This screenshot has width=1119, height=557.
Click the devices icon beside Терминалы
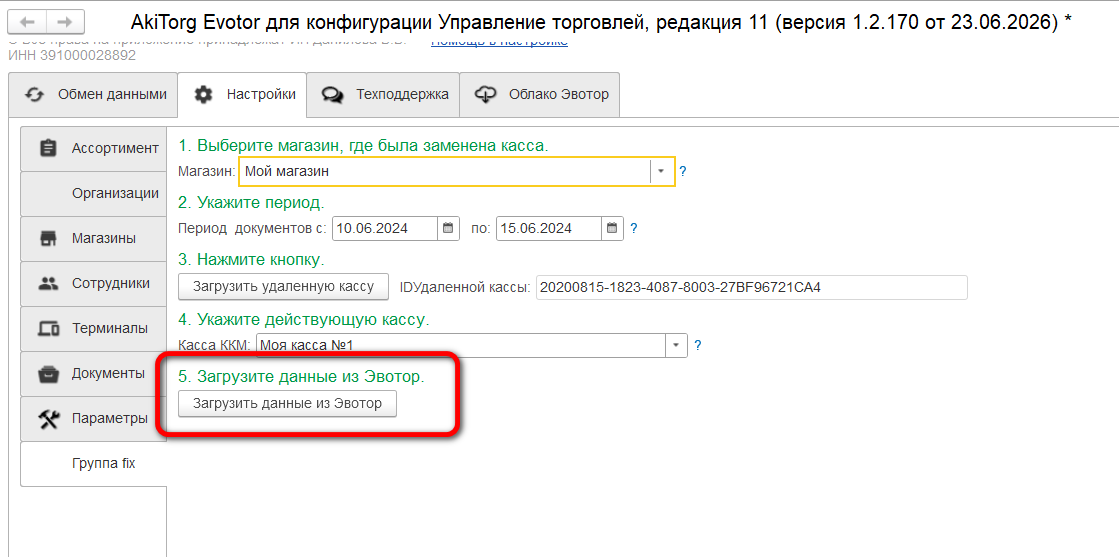click(49, 328)
